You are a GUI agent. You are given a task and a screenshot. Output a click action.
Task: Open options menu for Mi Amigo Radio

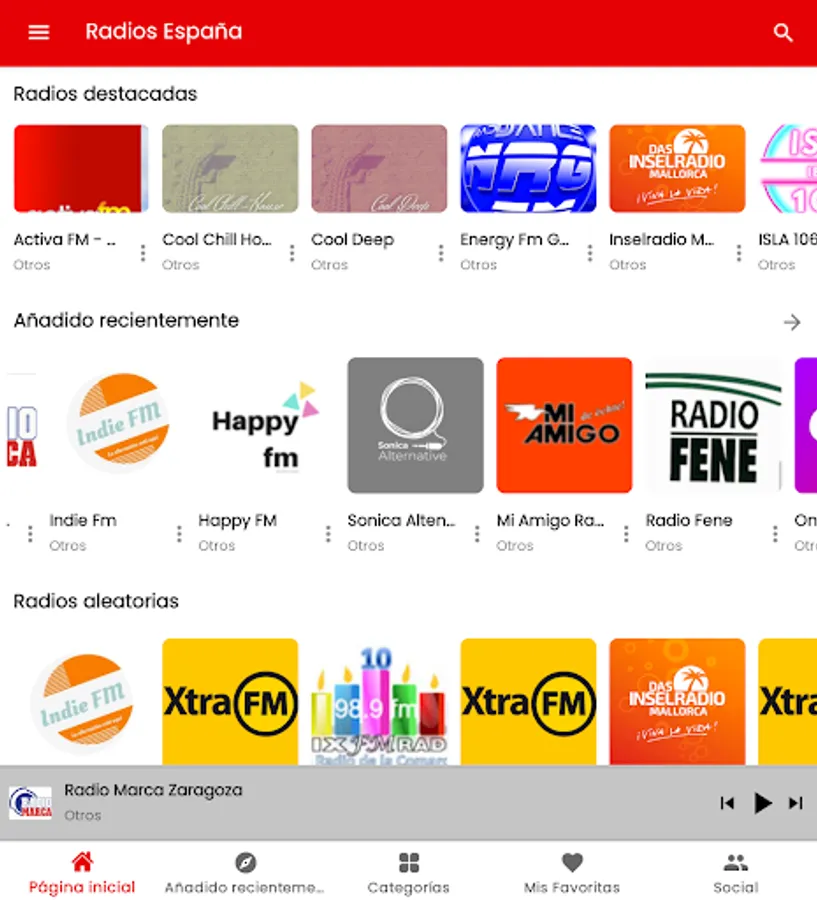[x=626, y=534]
